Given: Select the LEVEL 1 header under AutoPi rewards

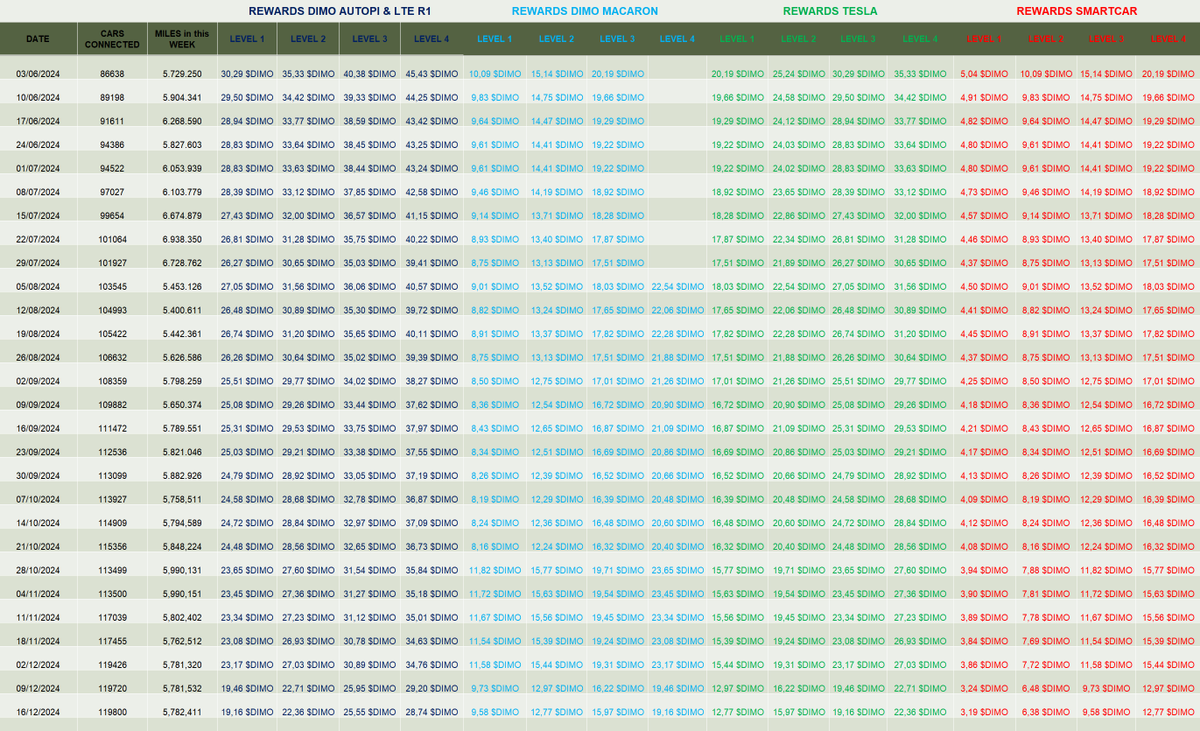Looking at the screenshot, I should pos(248,39).
